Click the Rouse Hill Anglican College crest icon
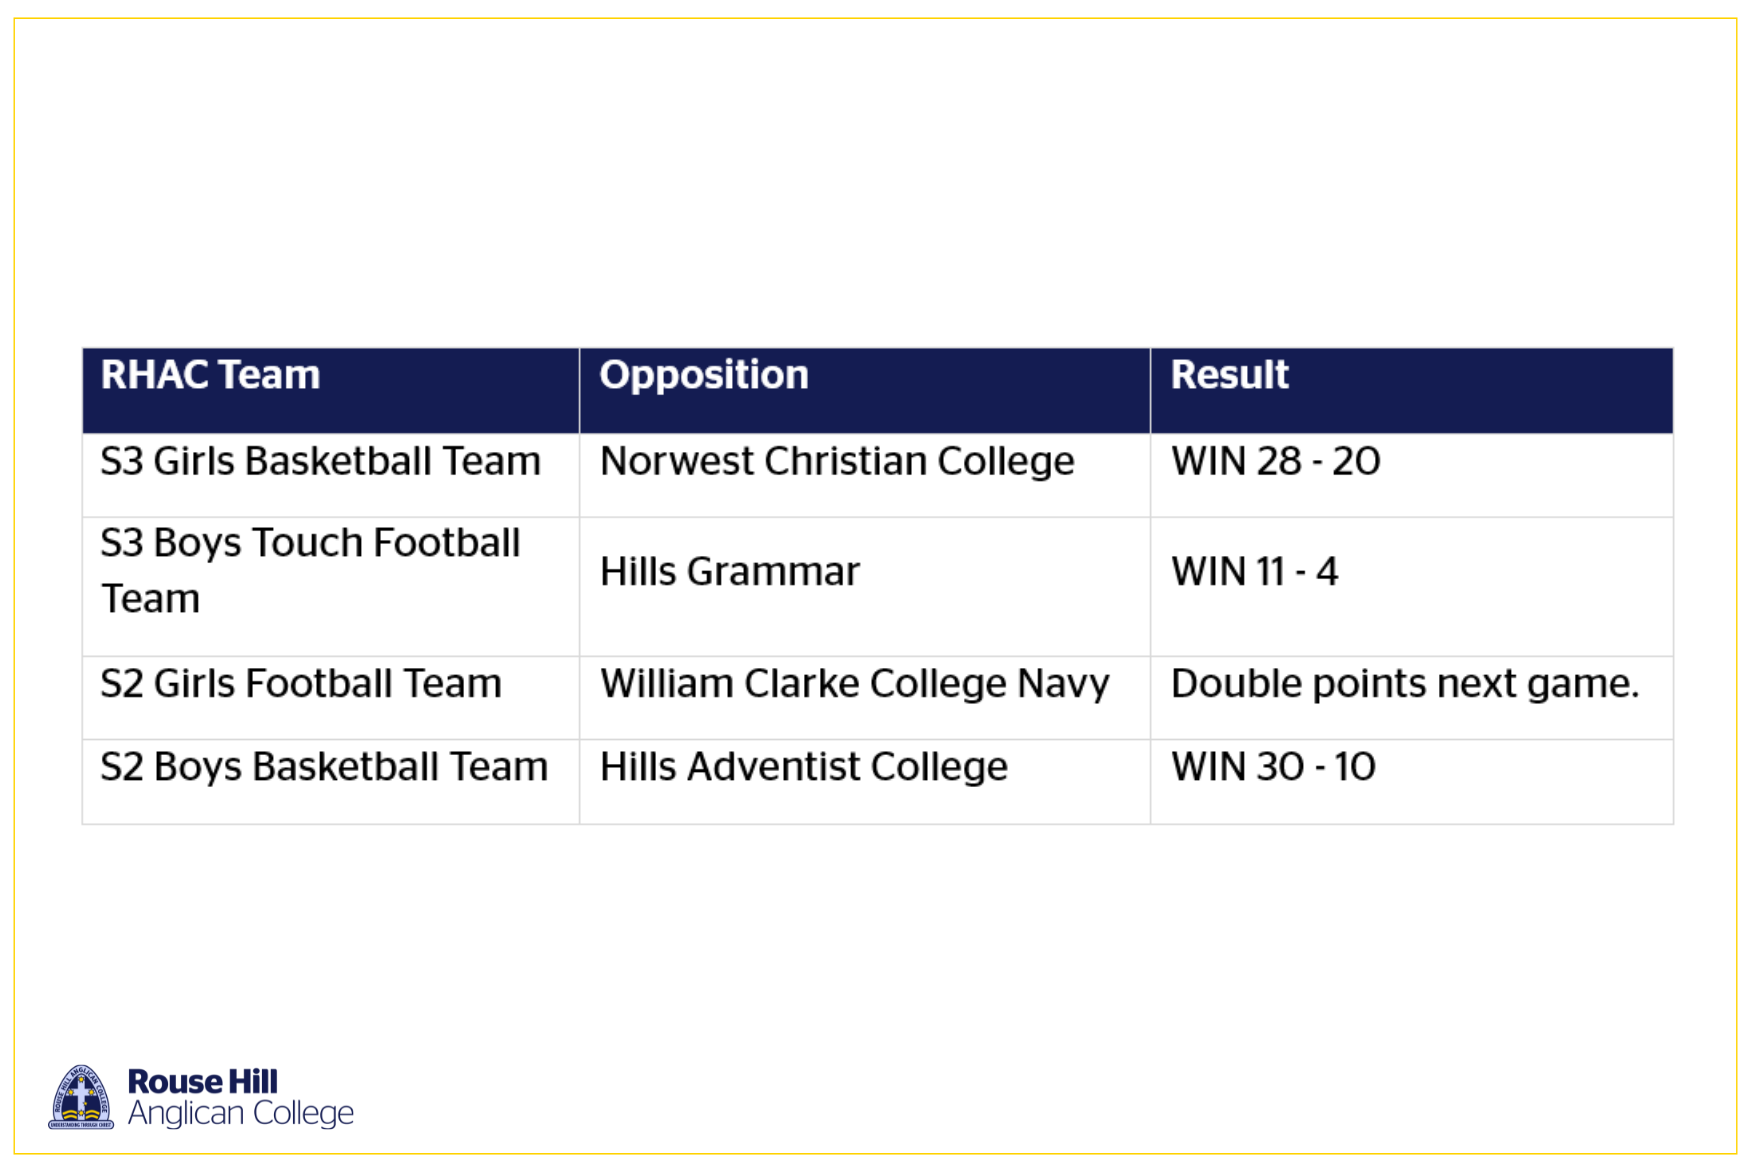Screen dimensions: 1755x1170 pos(81,1097)
